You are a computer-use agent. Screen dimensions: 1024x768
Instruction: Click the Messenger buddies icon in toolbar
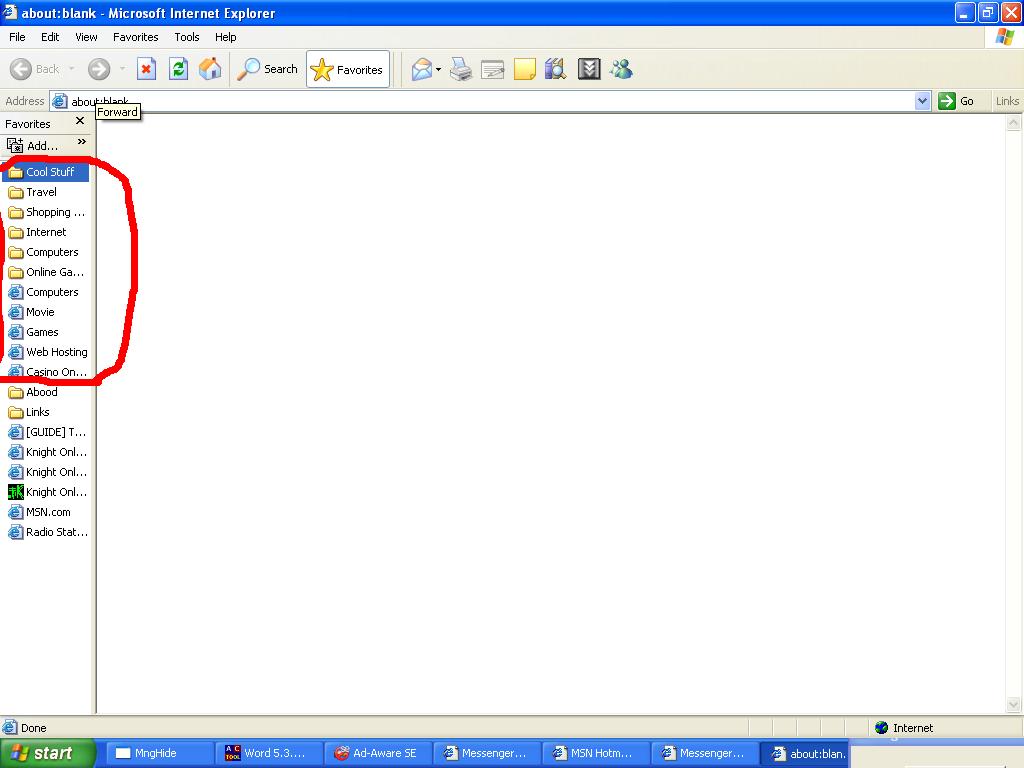point(621,69)
